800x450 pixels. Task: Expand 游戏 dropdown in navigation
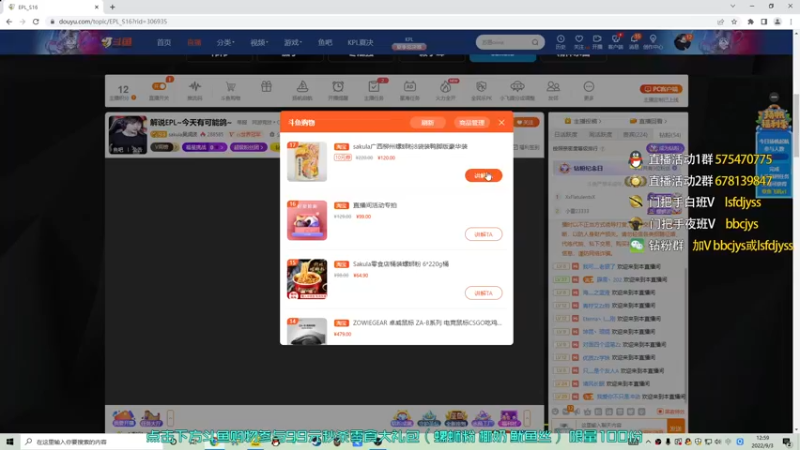click(x=293, y=42)
